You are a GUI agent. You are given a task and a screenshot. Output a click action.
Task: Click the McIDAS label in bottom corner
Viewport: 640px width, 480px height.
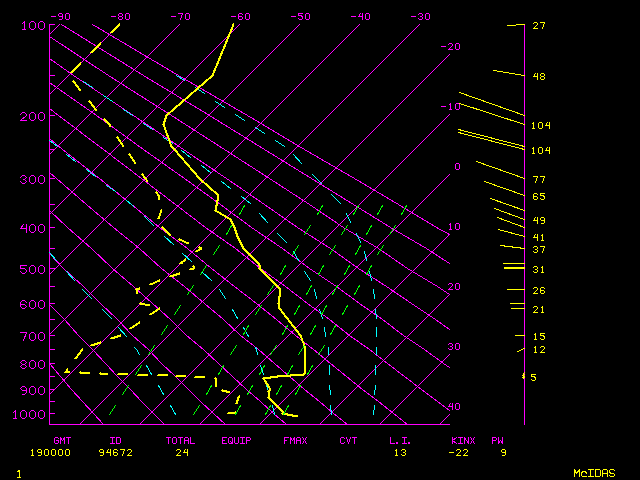tap(594, 472)
